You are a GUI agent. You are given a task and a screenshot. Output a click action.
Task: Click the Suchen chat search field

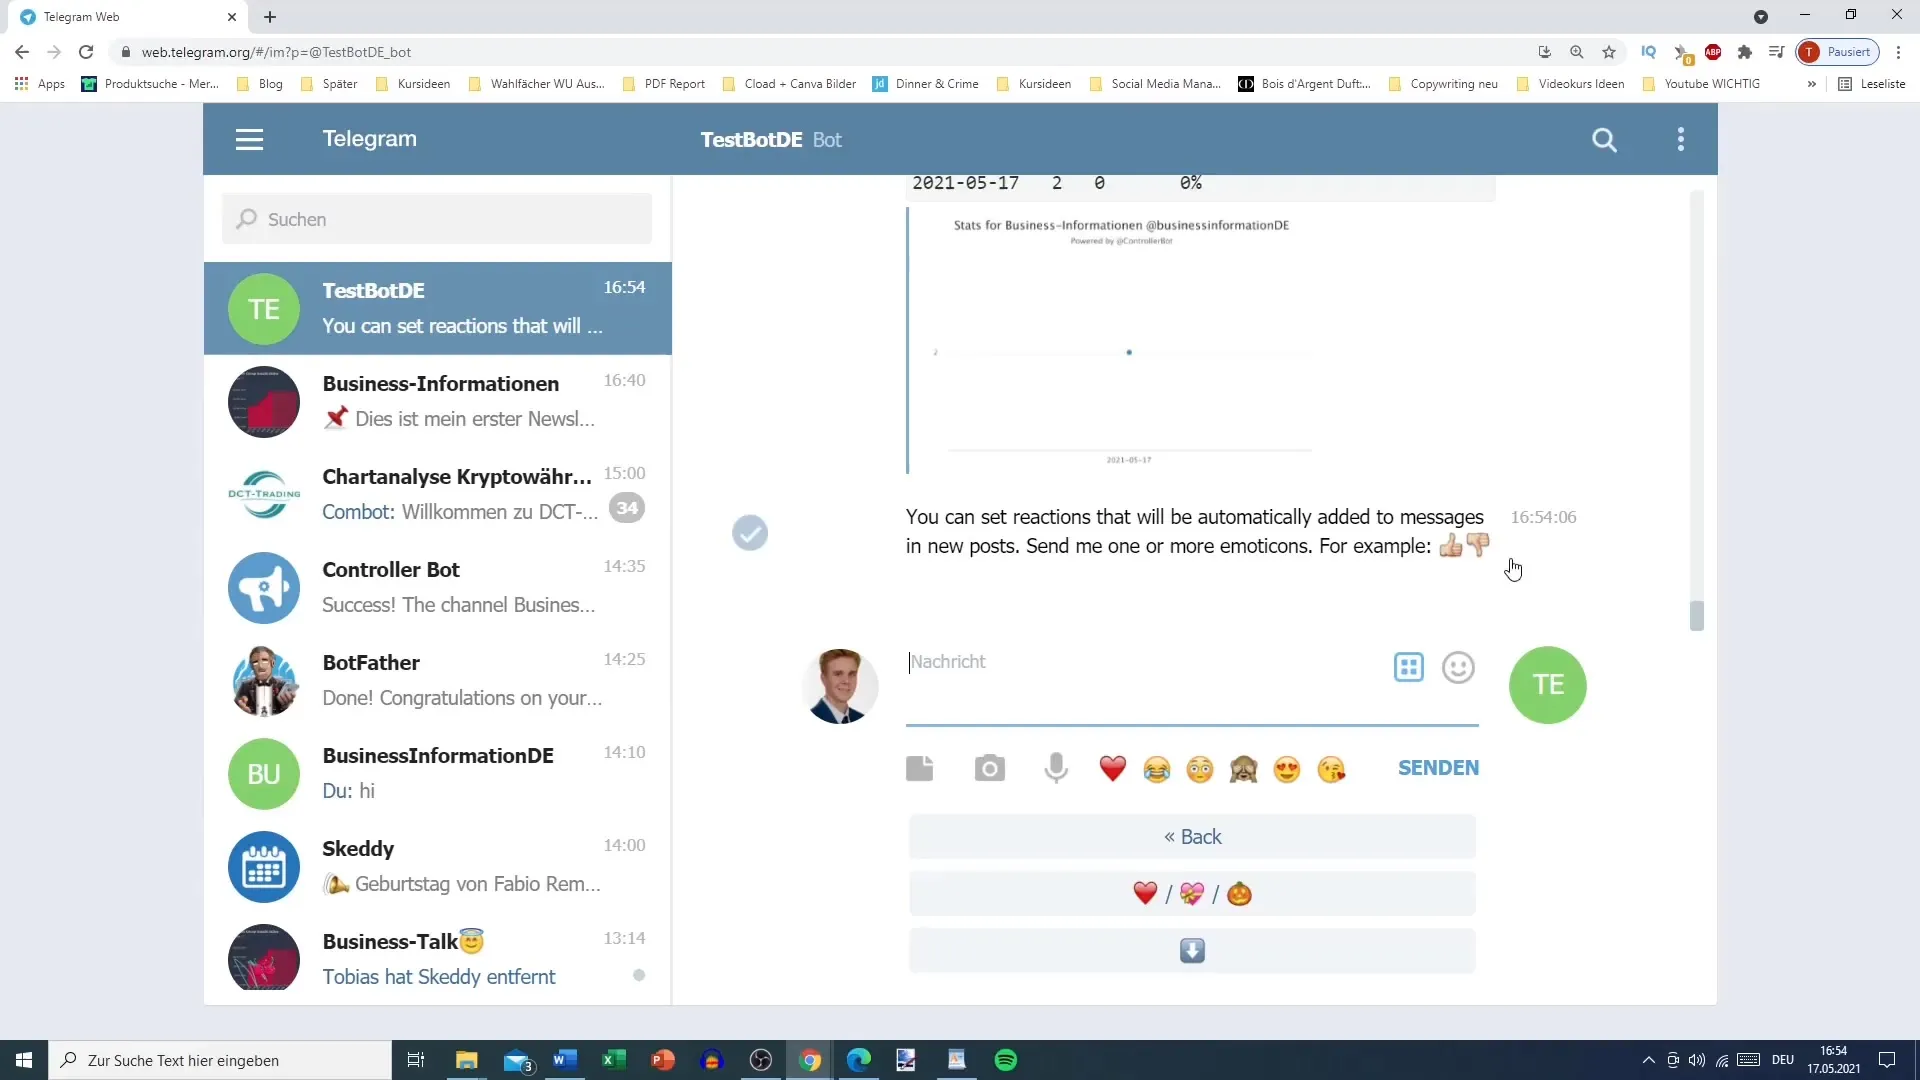pos(437,219)
